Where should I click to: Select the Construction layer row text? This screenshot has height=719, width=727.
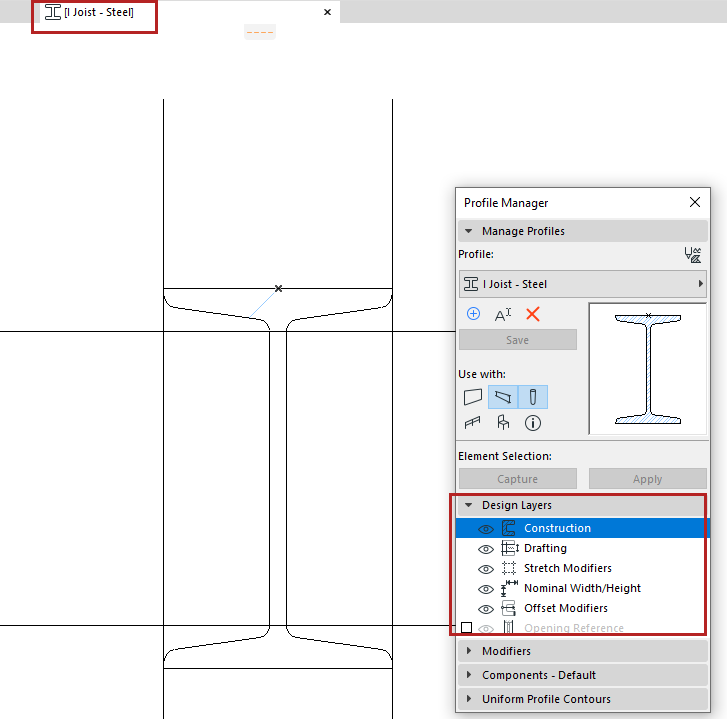(x=557, y=528)
